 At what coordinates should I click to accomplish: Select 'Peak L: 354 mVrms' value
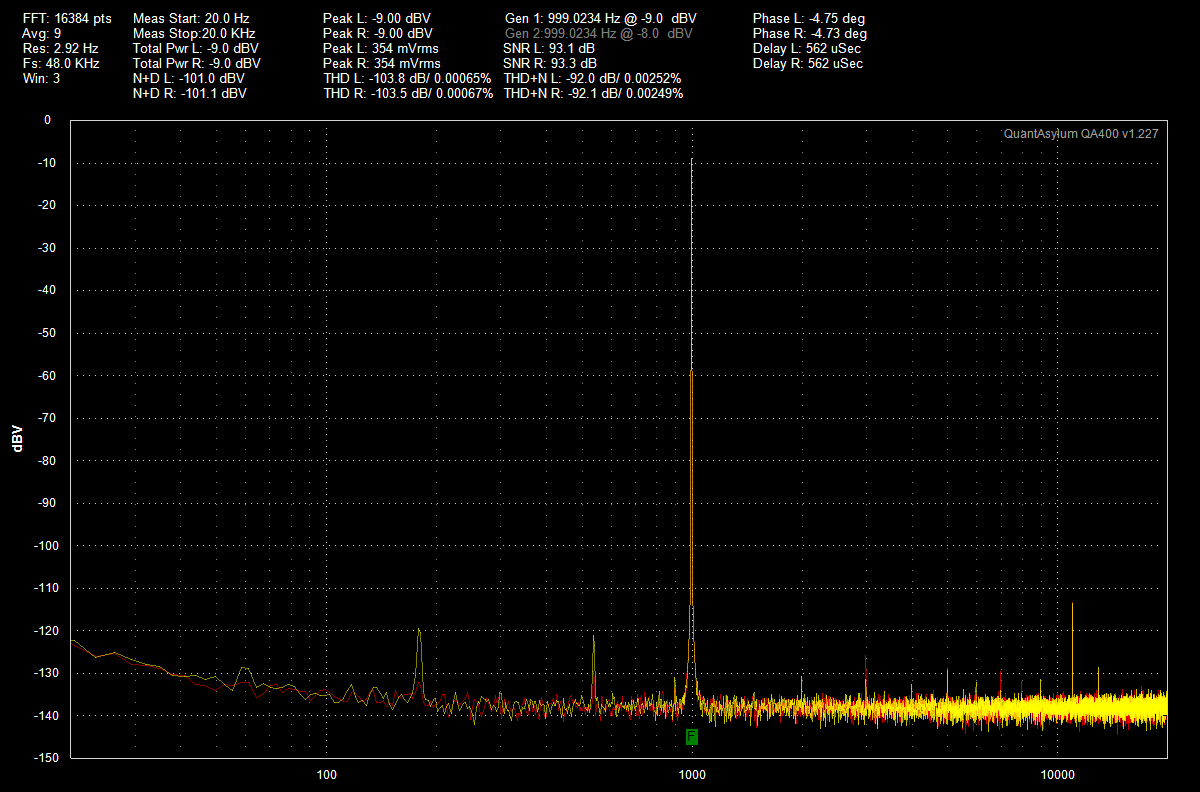(381, 48)
